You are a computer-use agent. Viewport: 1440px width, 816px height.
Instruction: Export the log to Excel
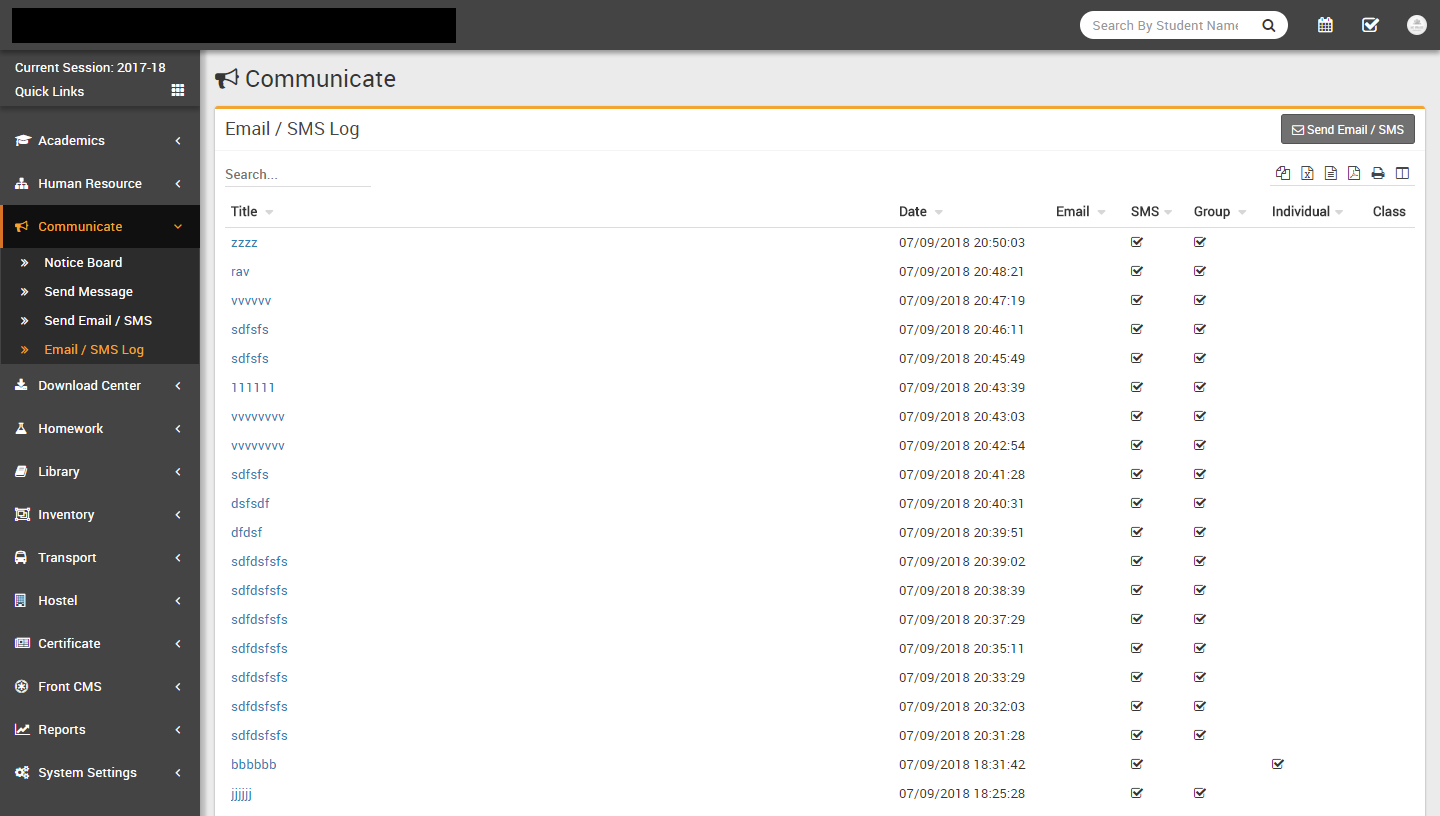(x=1307, y=174)
